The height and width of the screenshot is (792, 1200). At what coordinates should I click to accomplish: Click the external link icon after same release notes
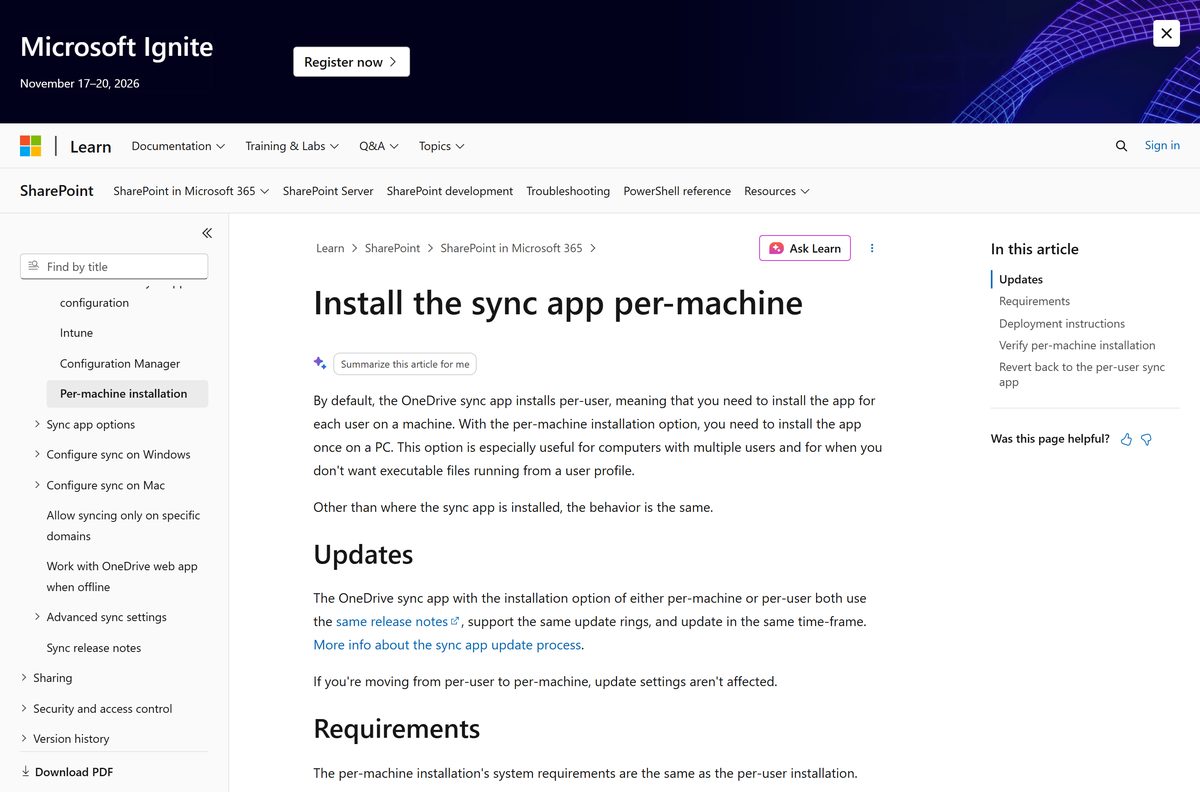click(x=456, y=621)
